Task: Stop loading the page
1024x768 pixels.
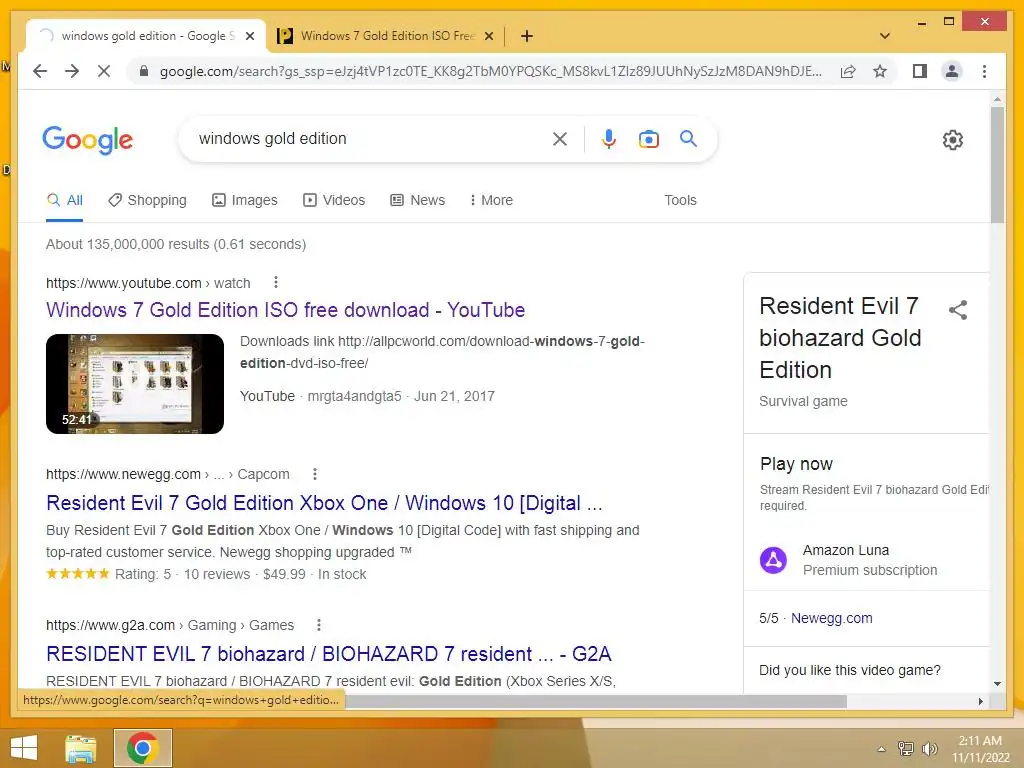Action: (104, 71)
